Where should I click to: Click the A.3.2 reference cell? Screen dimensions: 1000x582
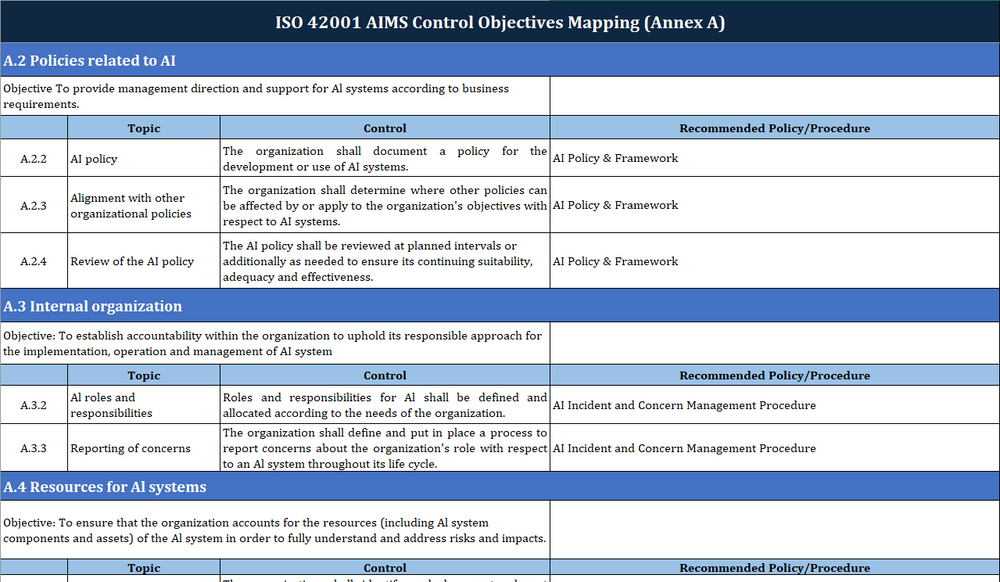(x=34, y=405)
